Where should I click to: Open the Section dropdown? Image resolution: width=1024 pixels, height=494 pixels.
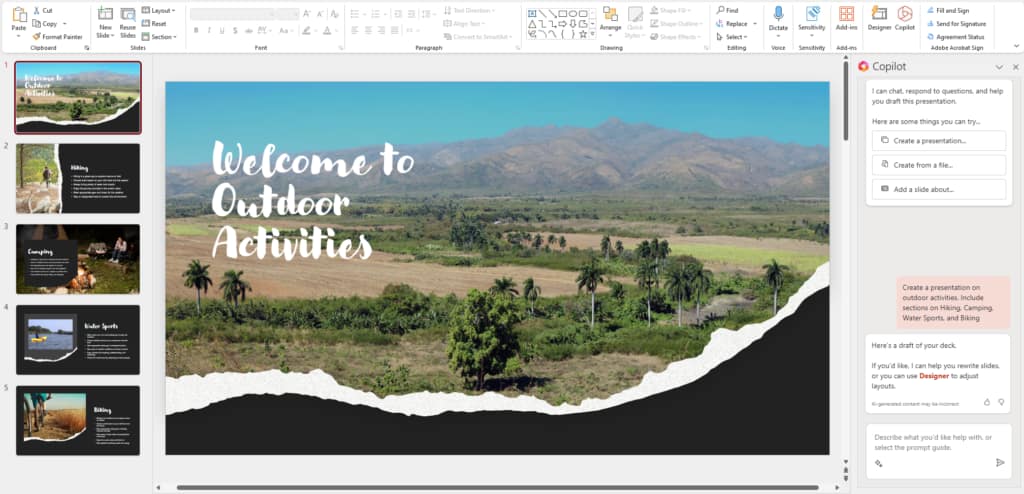[159, 37]
